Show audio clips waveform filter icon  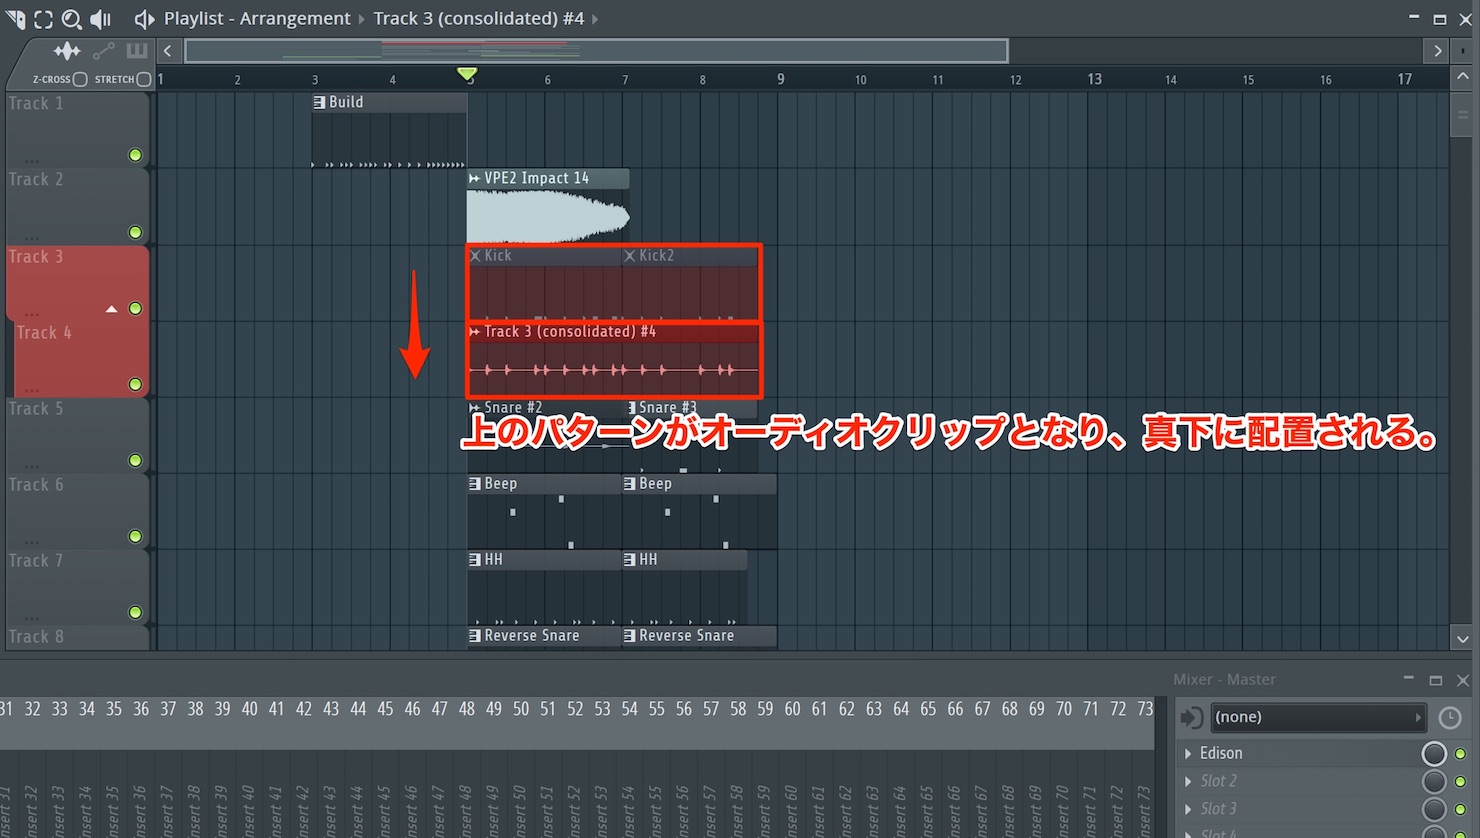(67, 50)
